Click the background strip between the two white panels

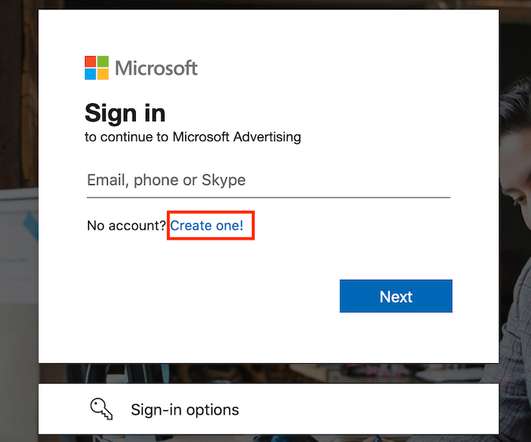pyautogui.click(x=269, y=373)
